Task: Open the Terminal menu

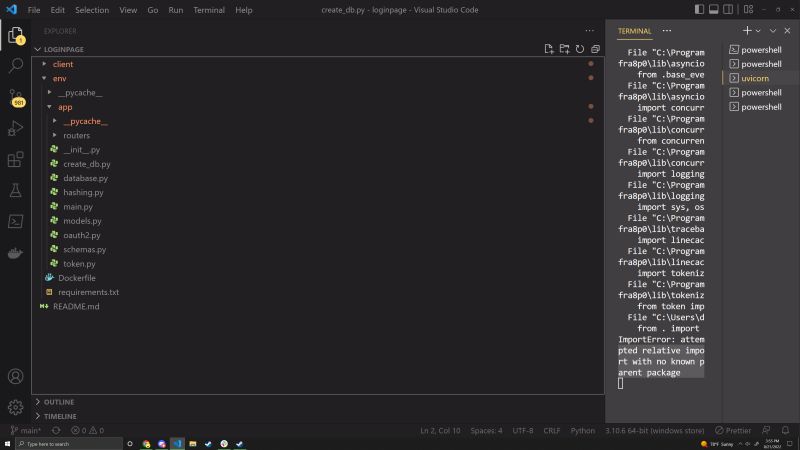Action: [x=209, y=10]
